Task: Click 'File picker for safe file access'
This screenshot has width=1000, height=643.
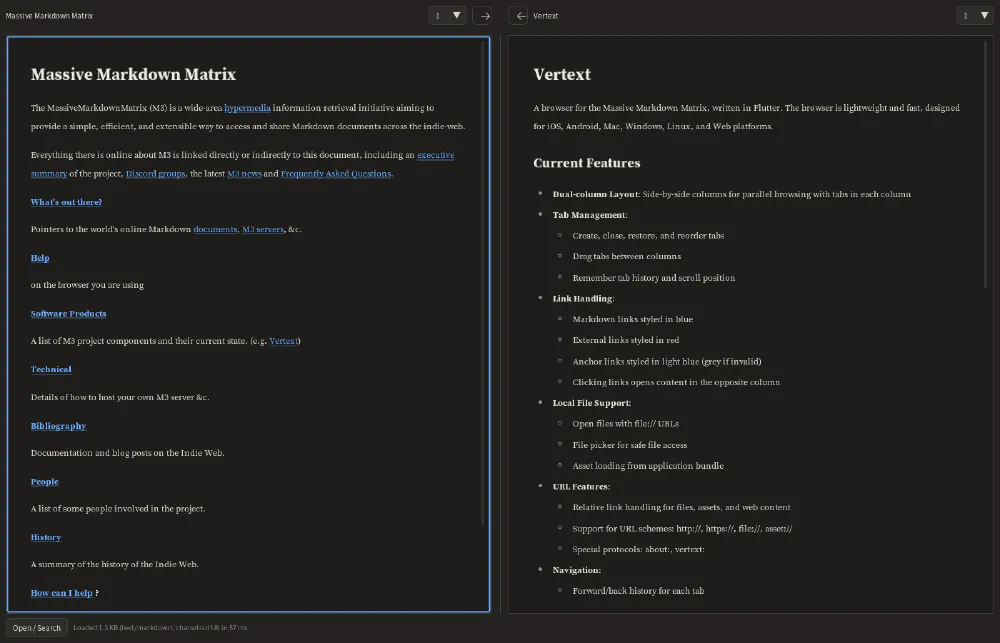Action: (629, 445)
